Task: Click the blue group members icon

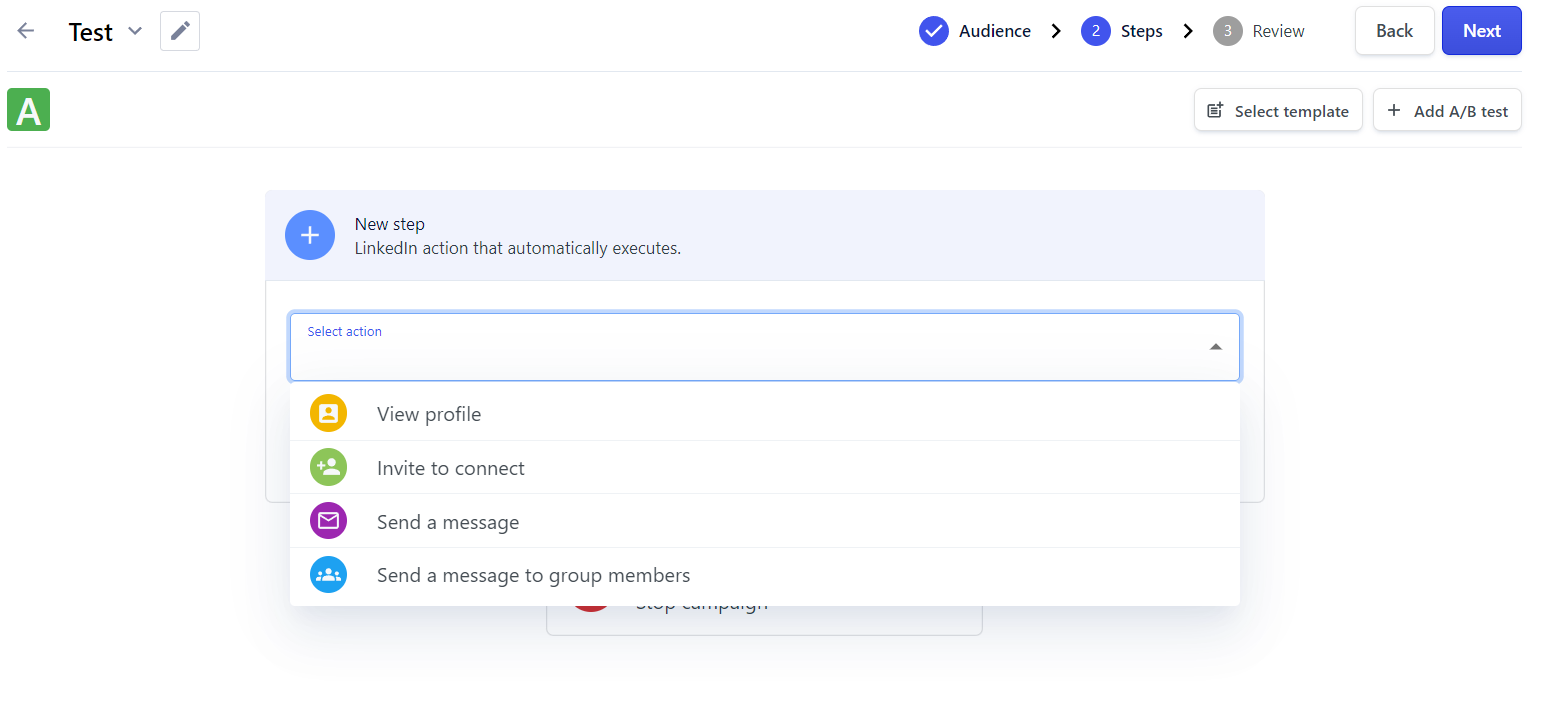Action: coord(328,575)
